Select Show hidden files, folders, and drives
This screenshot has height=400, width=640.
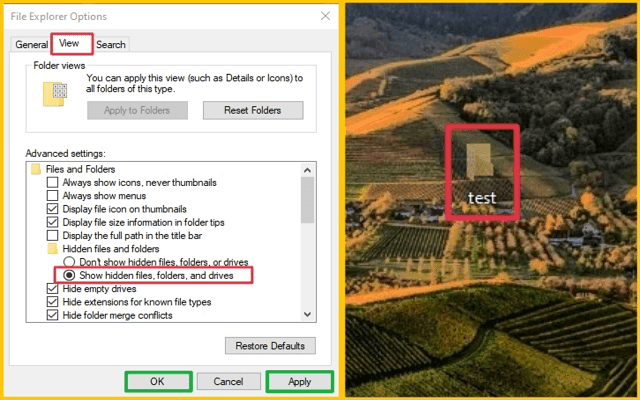(69, 275)
